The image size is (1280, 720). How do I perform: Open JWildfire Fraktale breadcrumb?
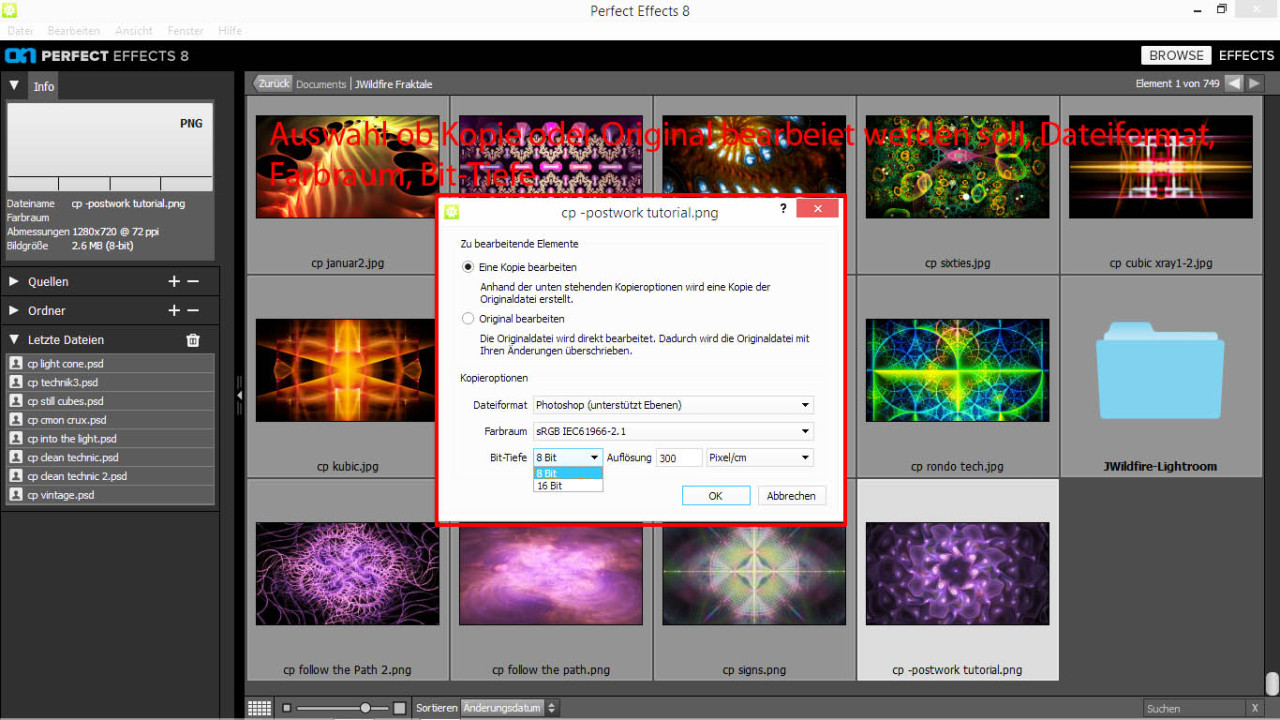coord(393,84)
